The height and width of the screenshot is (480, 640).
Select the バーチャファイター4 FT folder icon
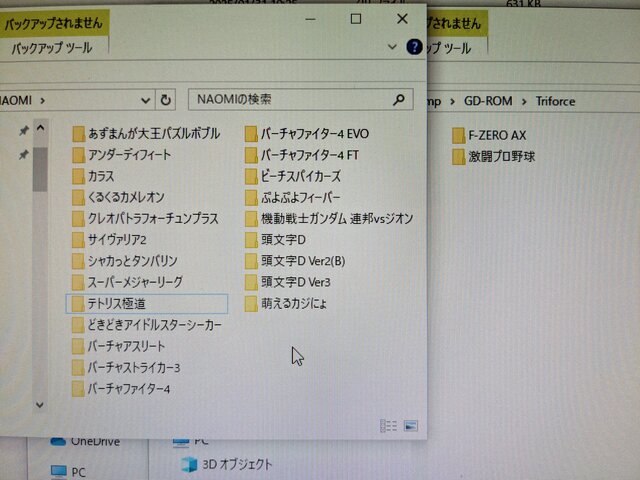click(x=251, y=155)
